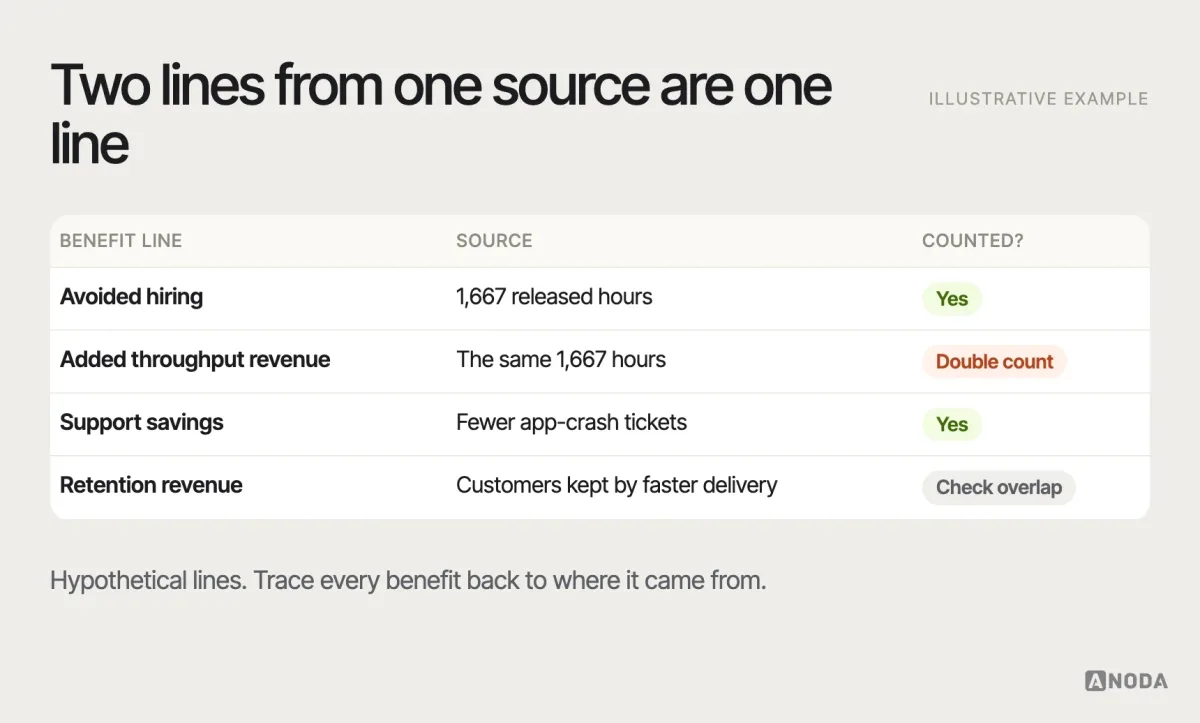Image resolution: width=1200 pixels, height=723 pixels.
Task: Select 'Added throughput revenue' row label
Action: click(x=195, y=360)
